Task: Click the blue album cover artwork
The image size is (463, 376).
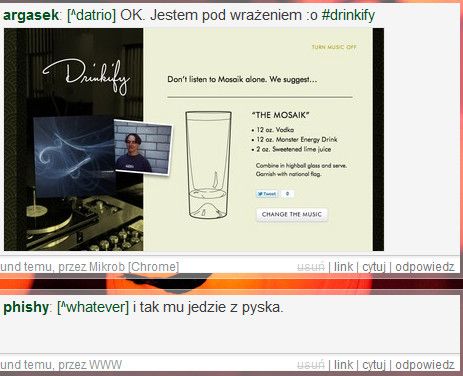Action: pos(74,156)
